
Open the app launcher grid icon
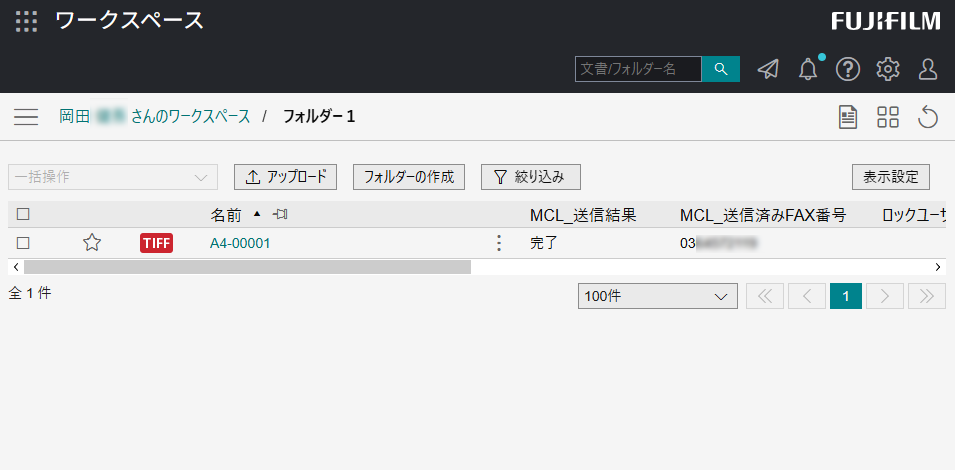pos(27,21)
